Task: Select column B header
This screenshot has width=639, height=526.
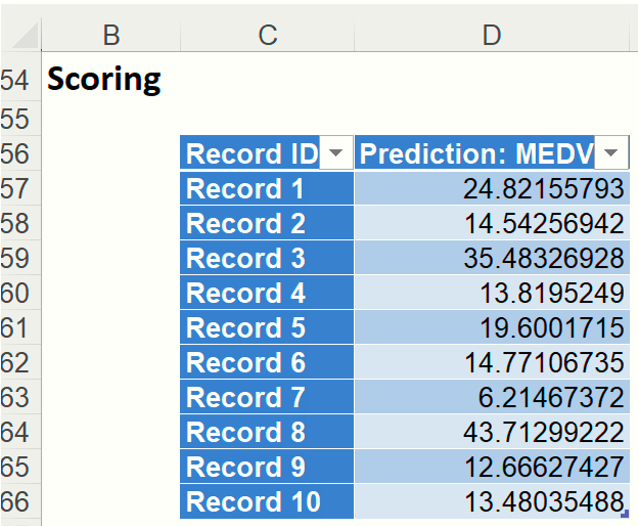Action: click(x=111, y=35)
